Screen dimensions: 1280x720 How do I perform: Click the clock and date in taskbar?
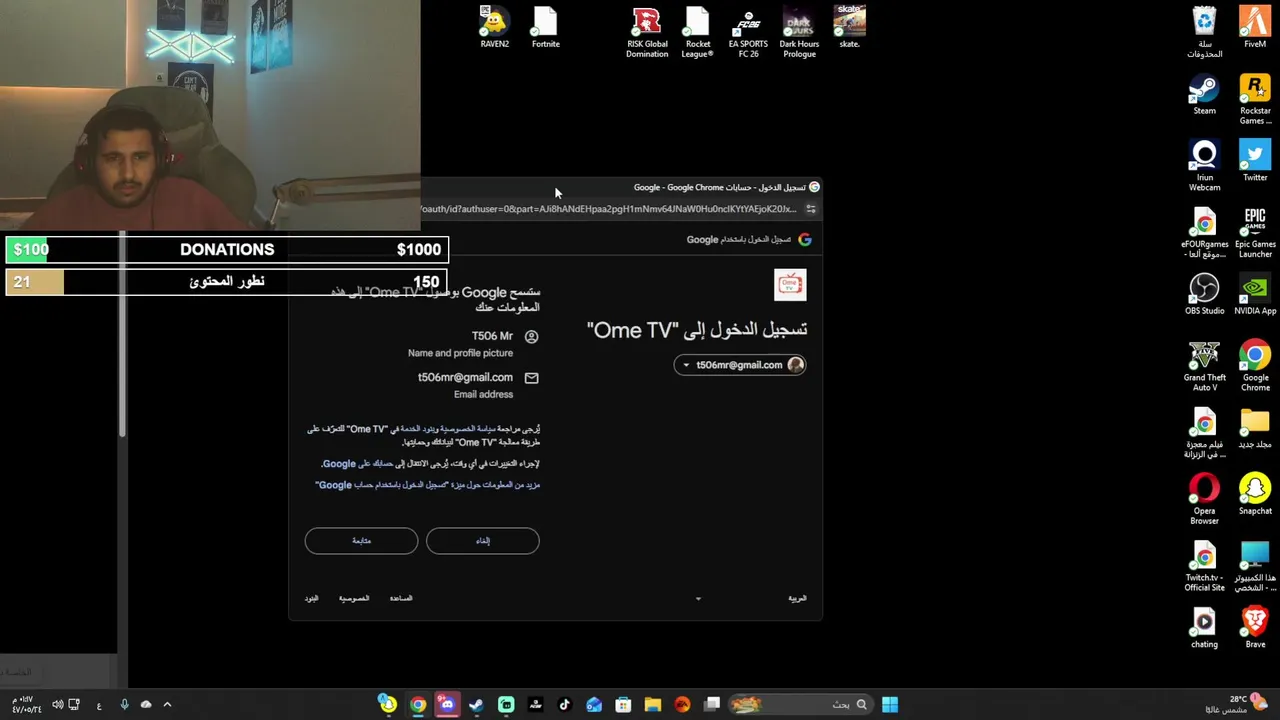26,705
